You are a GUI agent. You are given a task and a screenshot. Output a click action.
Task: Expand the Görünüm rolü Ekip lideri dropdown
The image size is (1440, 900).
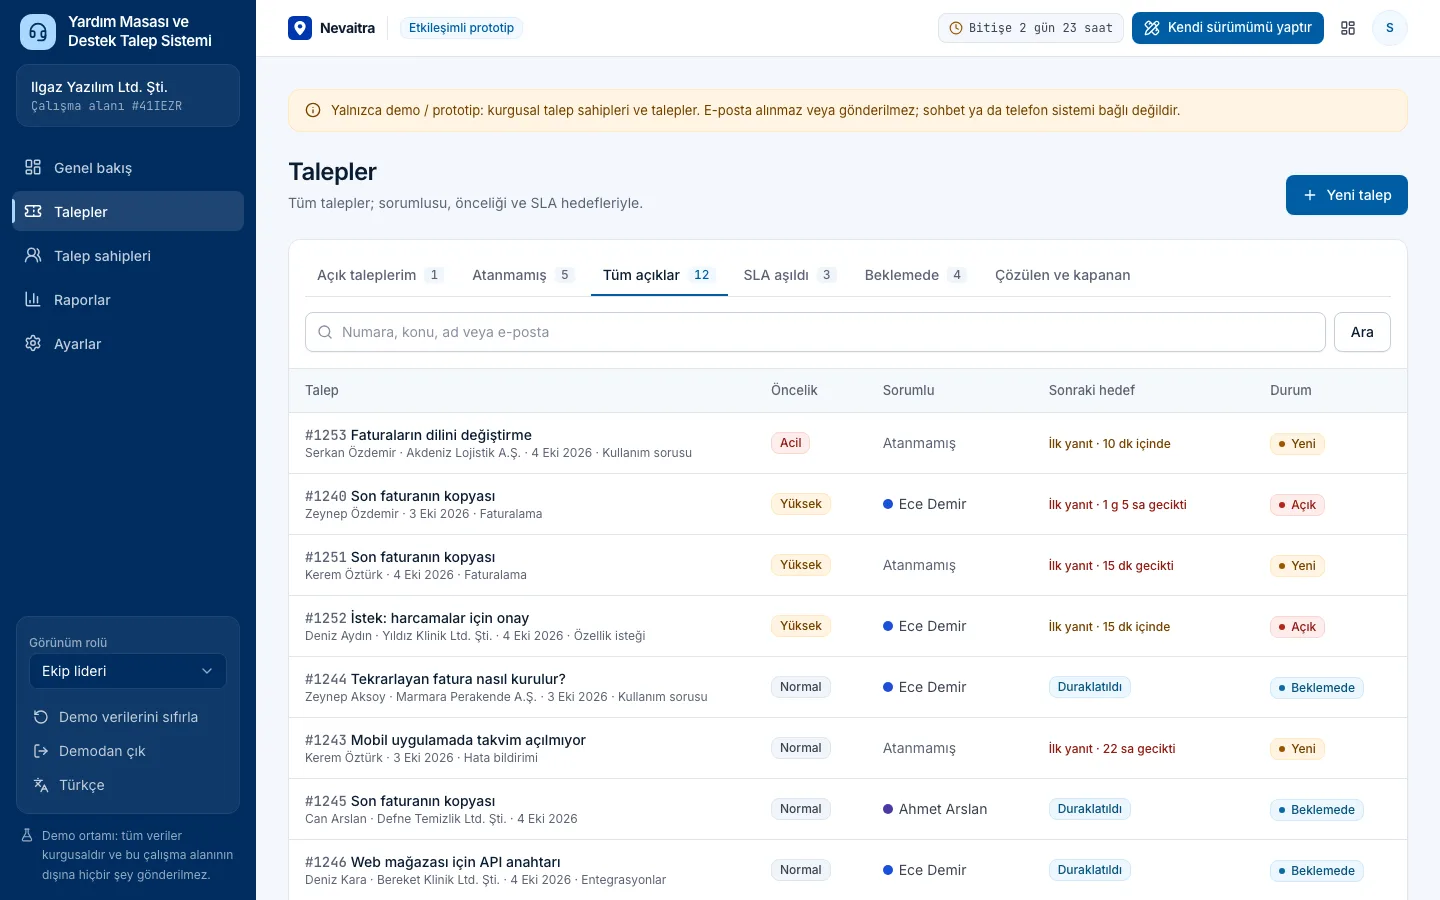pos(128,671)
